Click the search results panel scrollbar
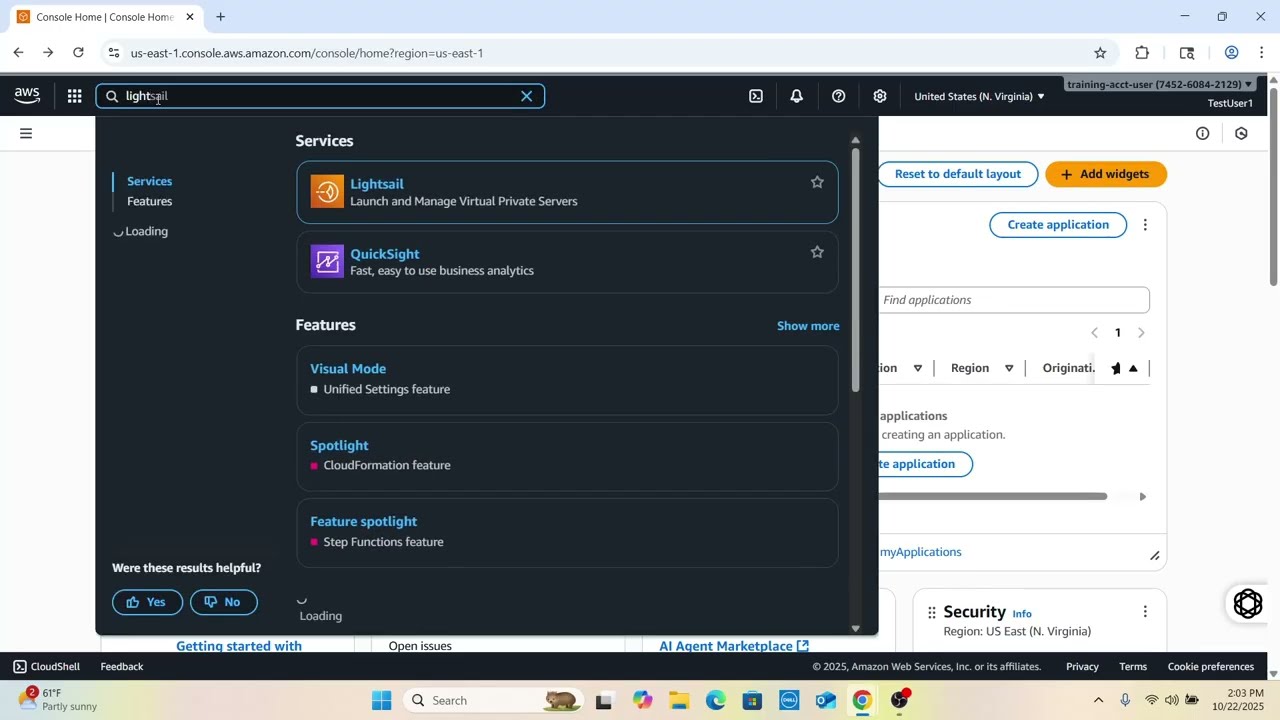Screen dimensions: 1280x720 [855, 270]
